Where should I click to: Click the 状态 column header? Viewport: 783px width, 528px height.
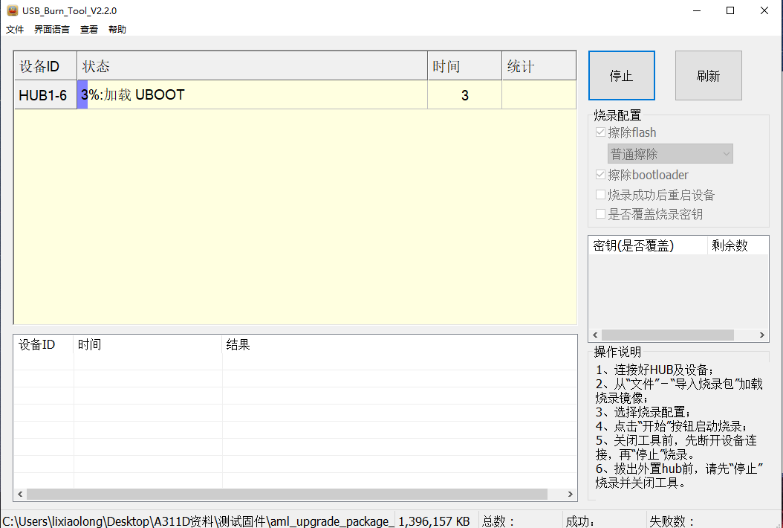pyautogui.click(x=252, y=65)
